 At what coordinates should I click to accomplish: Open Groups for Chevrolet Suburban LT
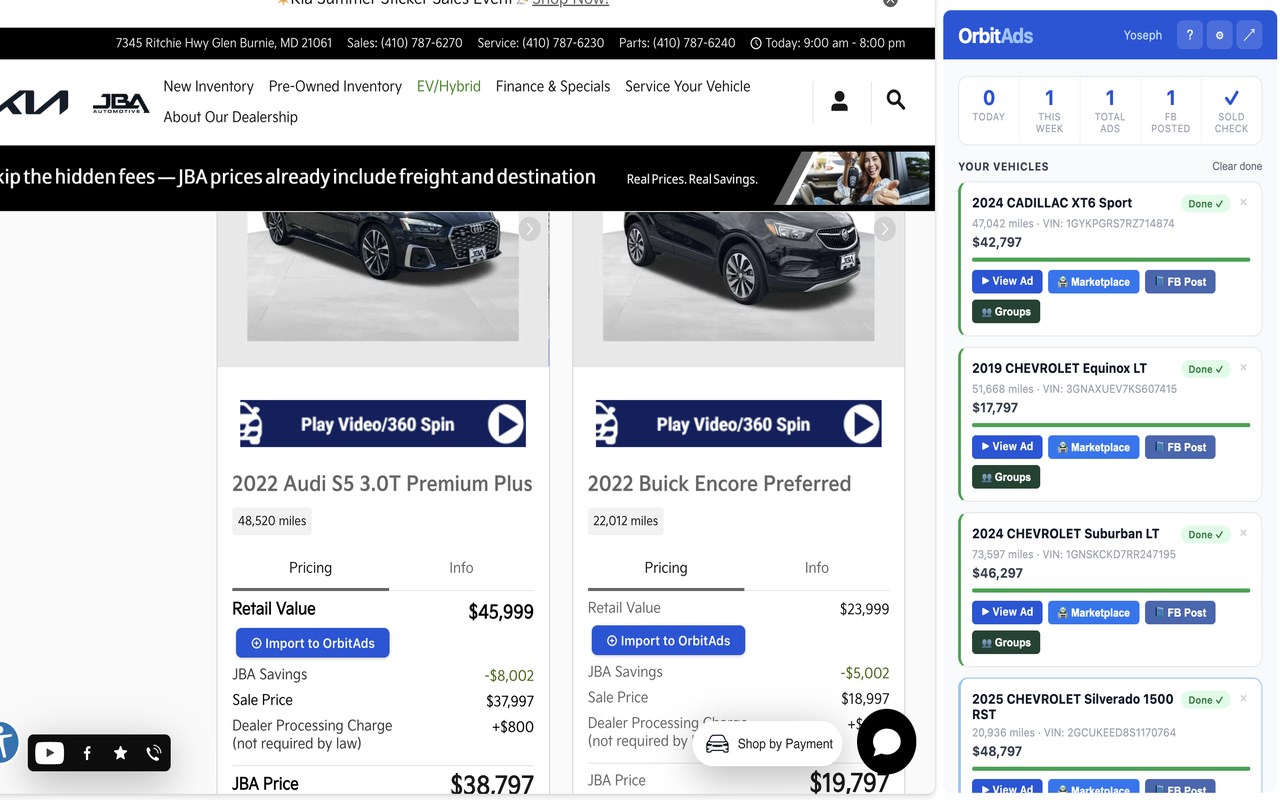[1006, 642]
